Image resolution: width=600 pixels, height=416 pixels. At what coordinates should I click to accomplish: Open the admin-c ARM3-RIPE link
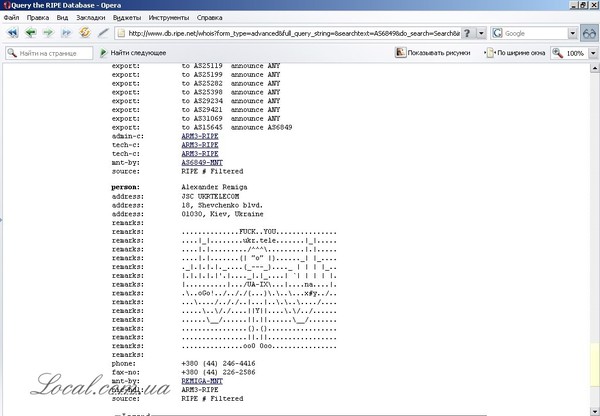tap(200, 136)
